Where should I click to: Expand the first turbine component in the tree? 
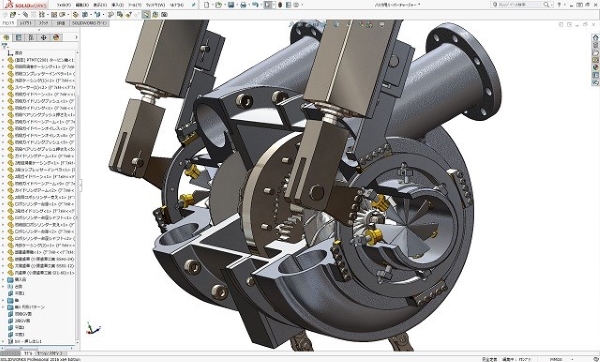(3, 60)
